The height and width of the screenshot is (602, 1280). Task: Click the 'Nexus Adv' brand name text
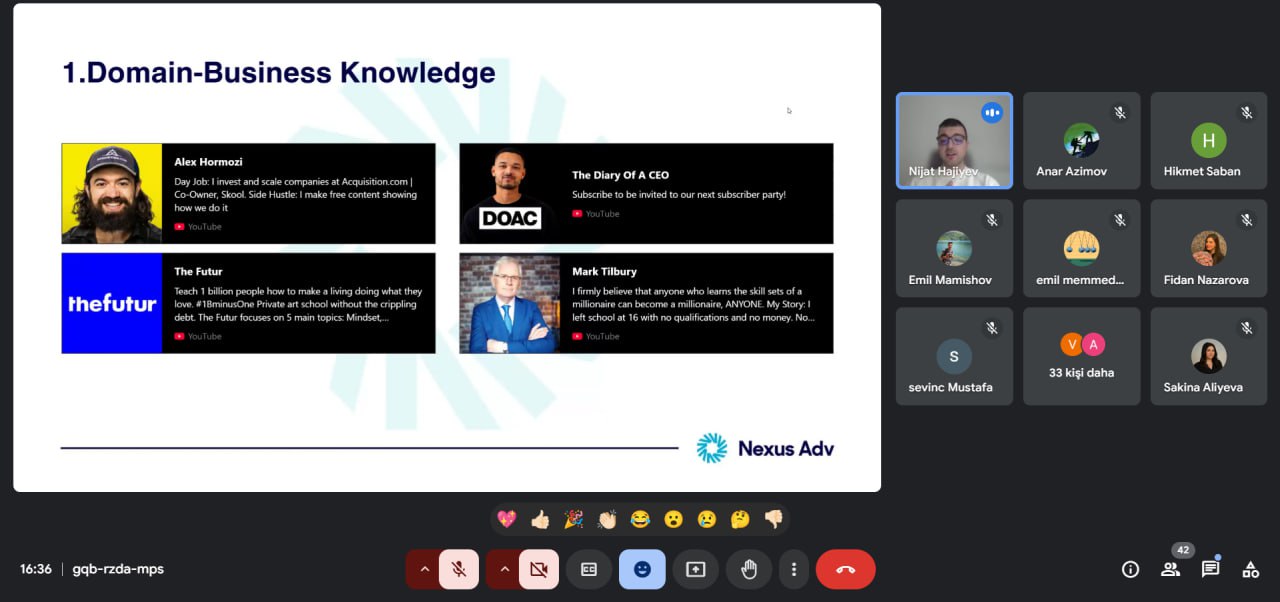tap(786, 448)
